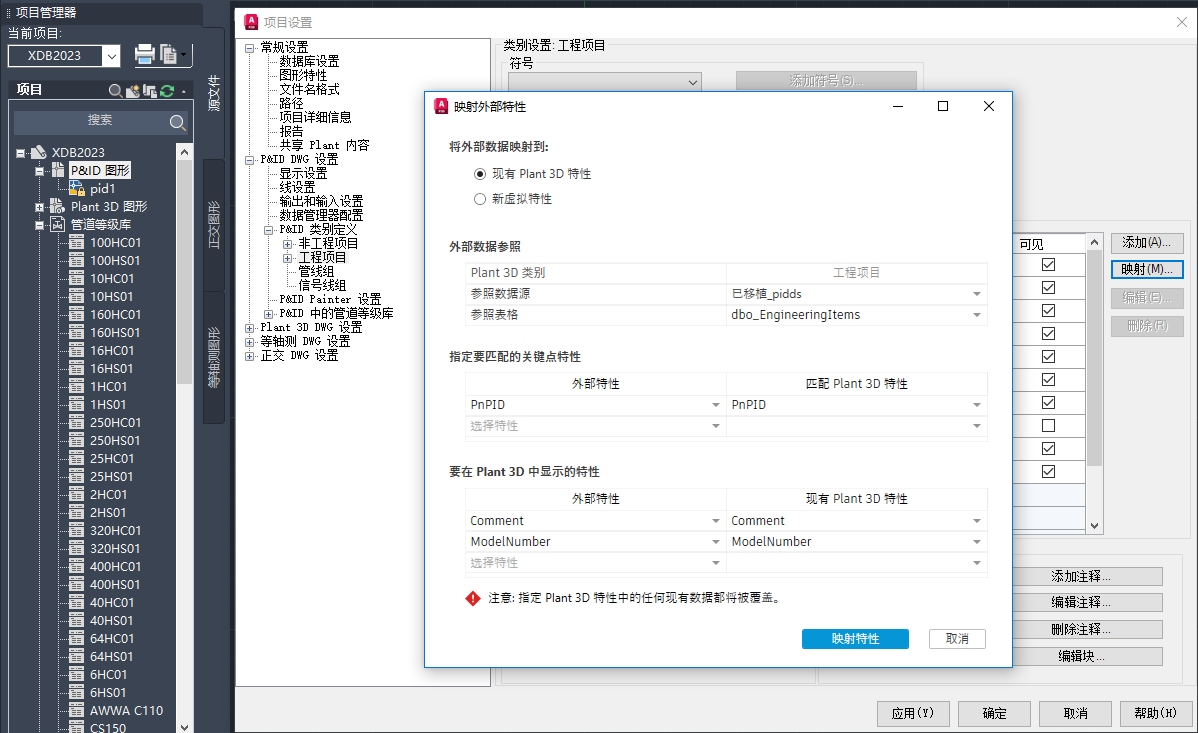Click the 确定 button in 项目设置
The width and height of the screenshot is (1198, 733).
click(x=994, y=713)
